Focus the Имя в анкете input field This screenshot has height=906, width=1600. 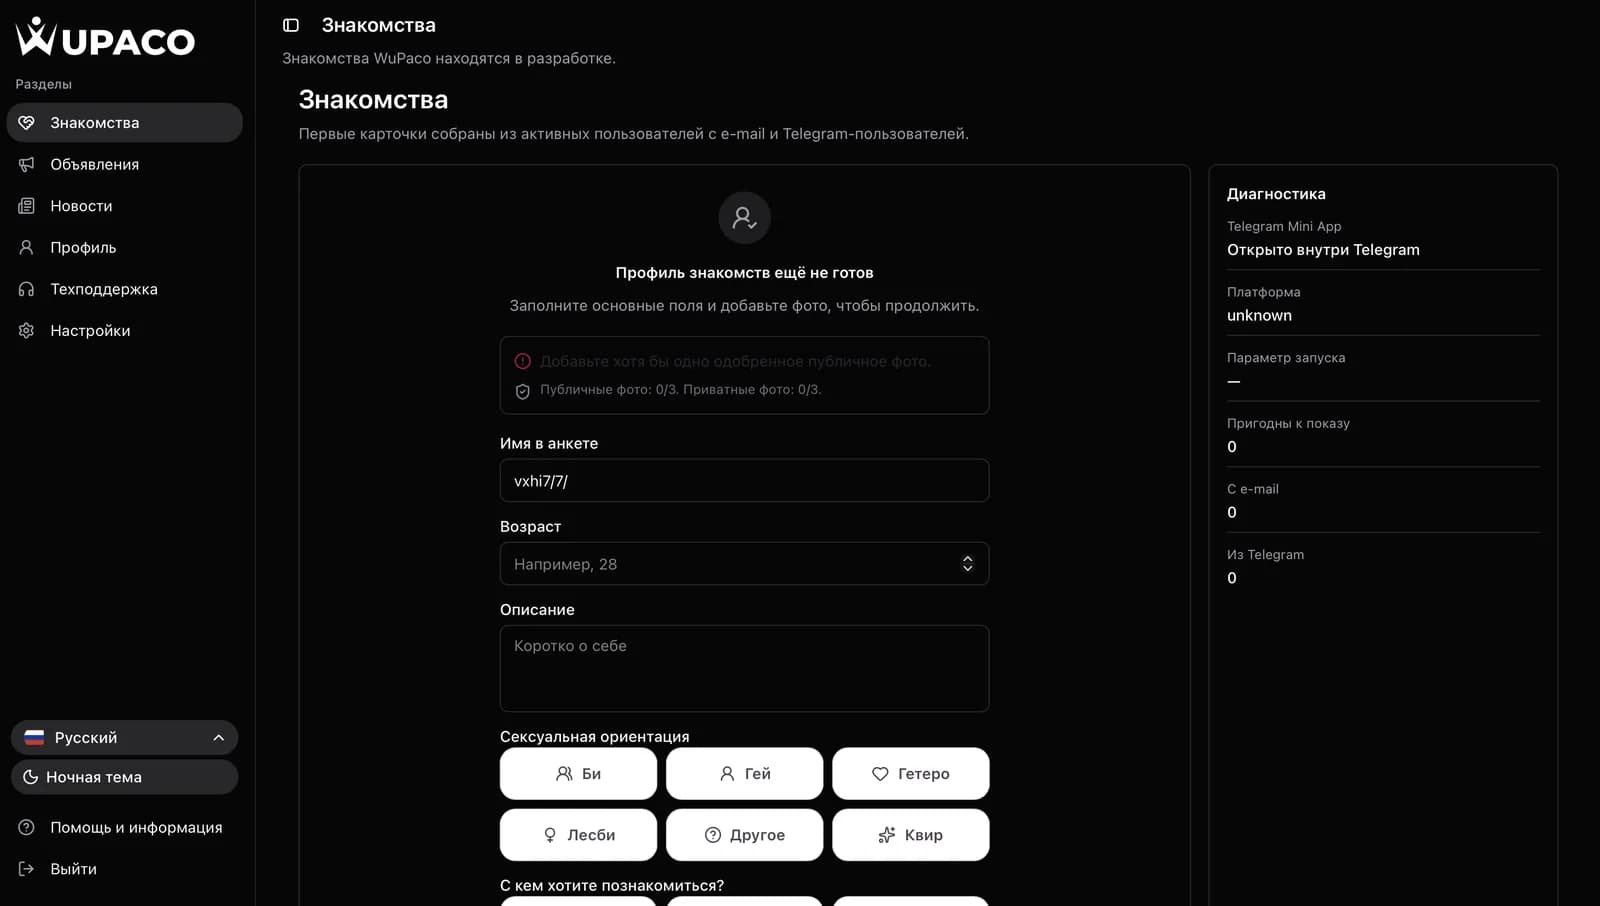[744, 481]
